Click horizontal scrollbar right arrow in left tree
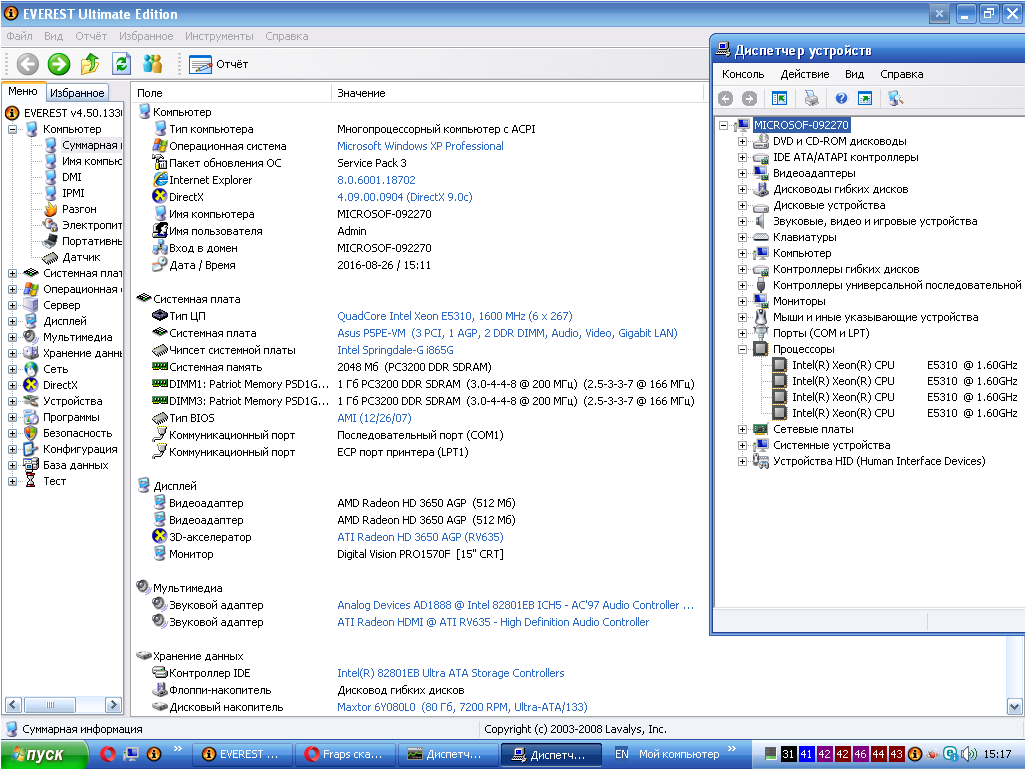The image size is (1026, 770). tap(113, 705)
